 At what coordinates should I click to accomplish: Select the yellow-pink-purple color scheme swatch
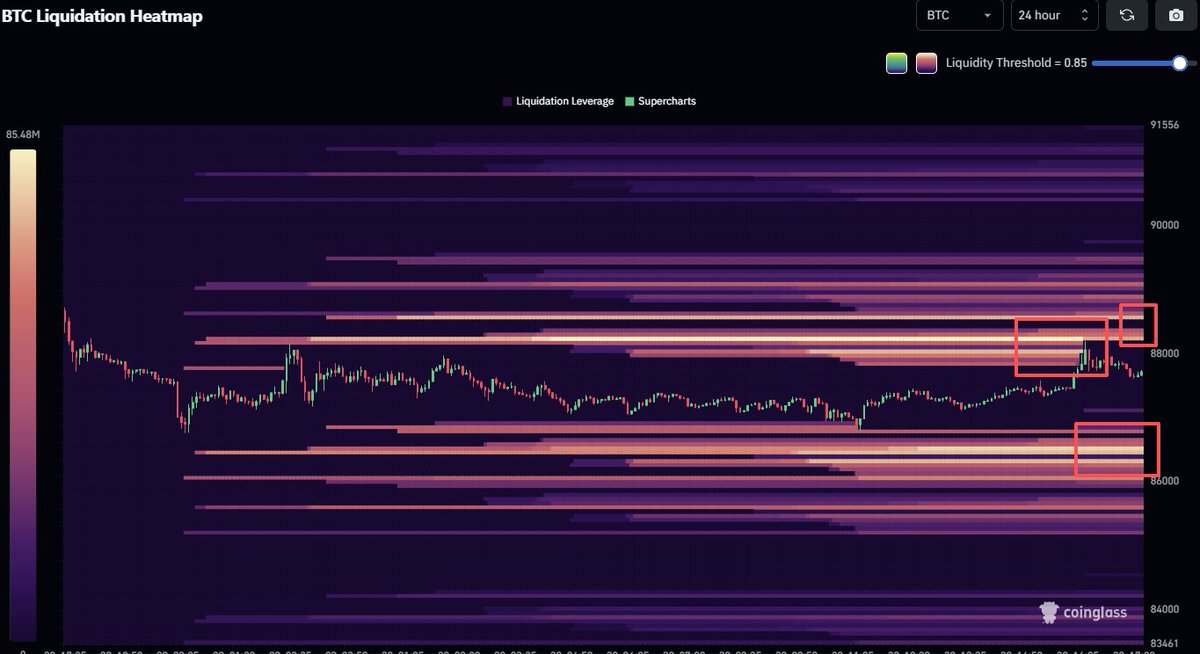(x=926, y=63)
